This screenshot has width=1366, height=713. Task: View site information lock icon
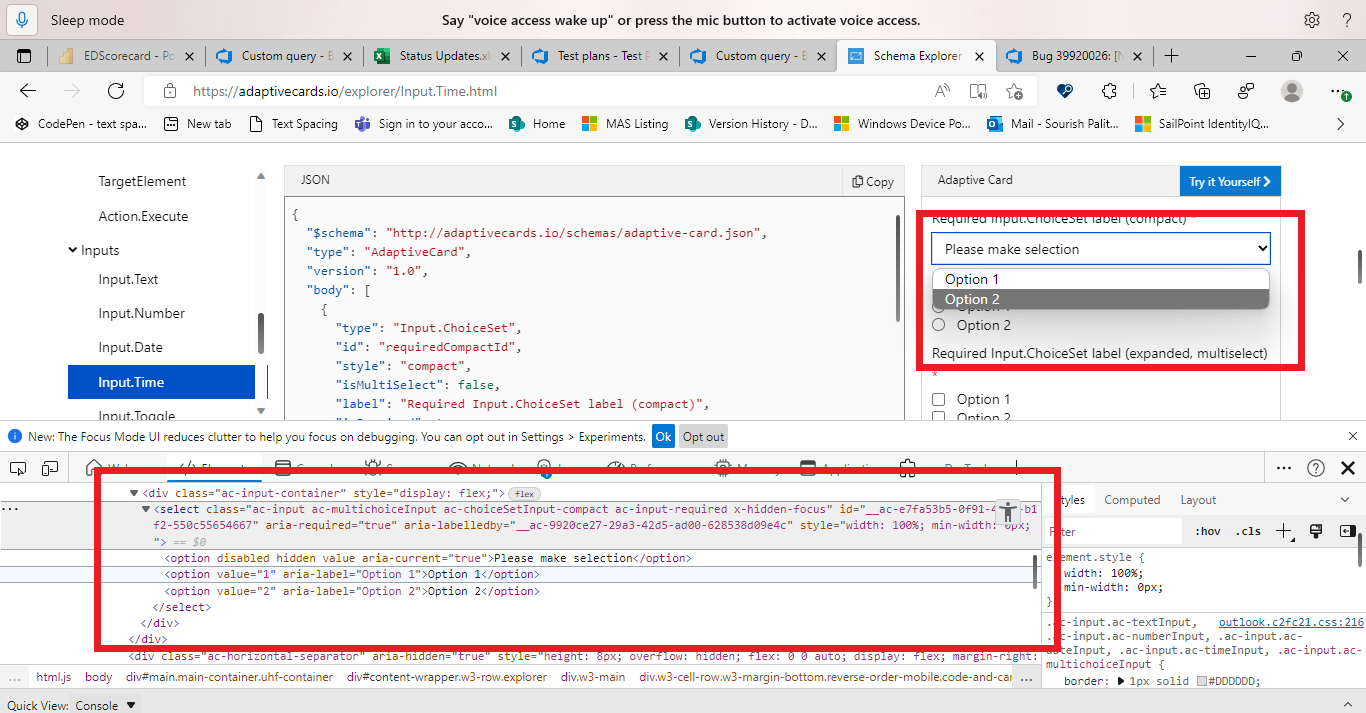pos(168,91)
